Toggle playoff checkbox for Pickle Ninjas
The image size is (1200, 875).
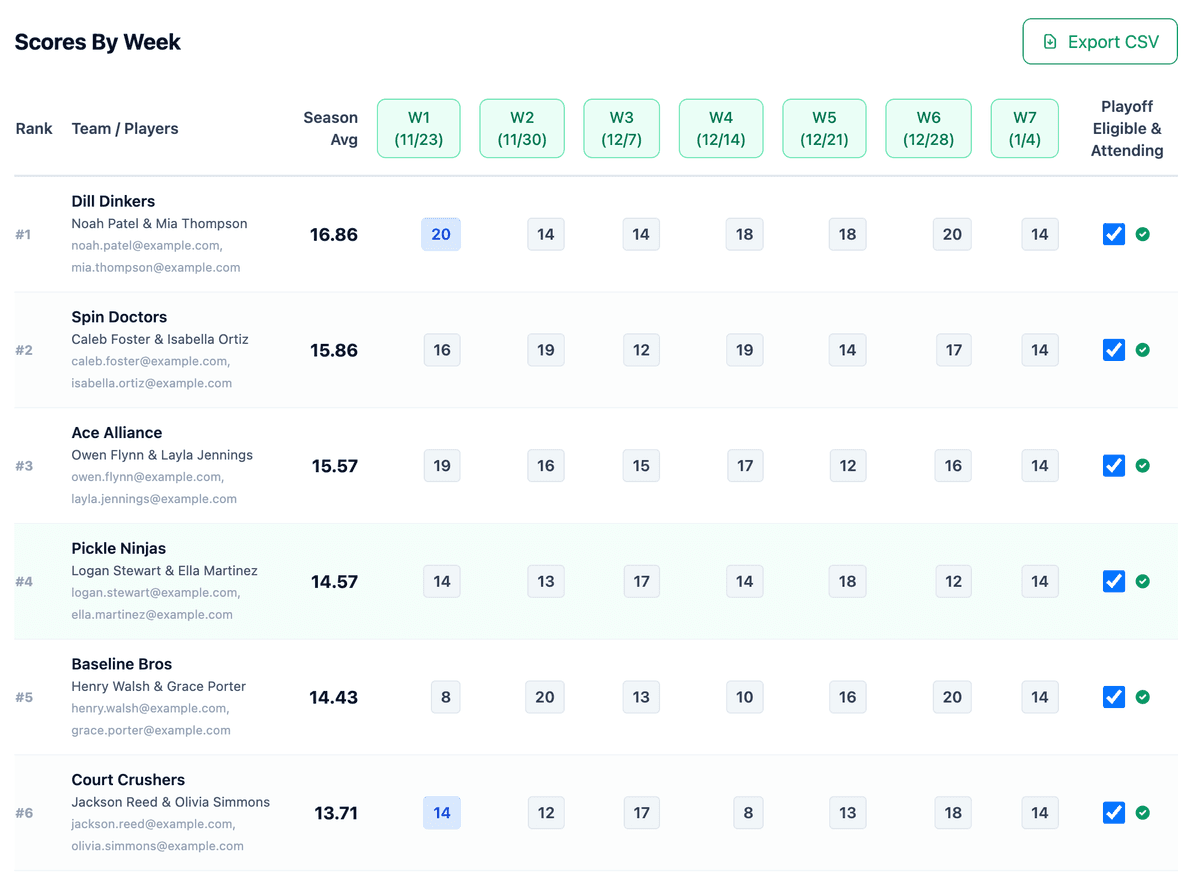click(1114, 582)
